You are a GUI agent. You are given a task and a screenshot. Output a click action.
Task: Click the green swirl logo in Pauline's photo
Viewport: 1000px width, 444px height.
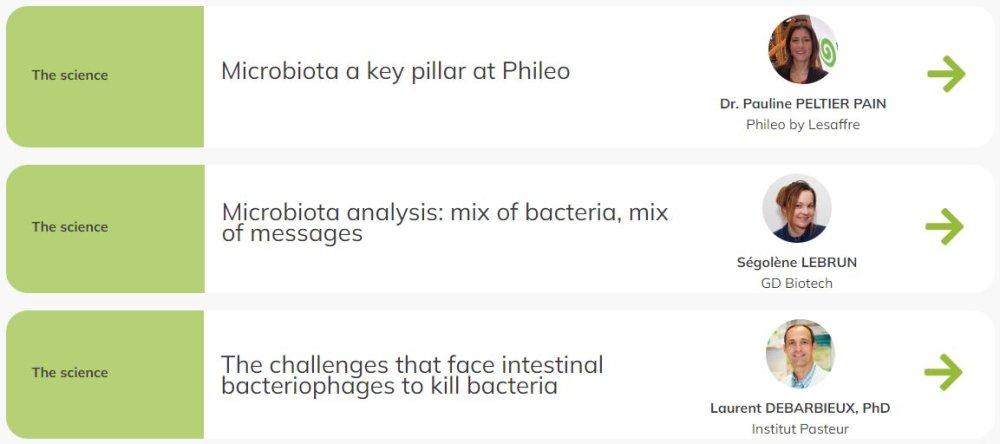click(828, 49)
